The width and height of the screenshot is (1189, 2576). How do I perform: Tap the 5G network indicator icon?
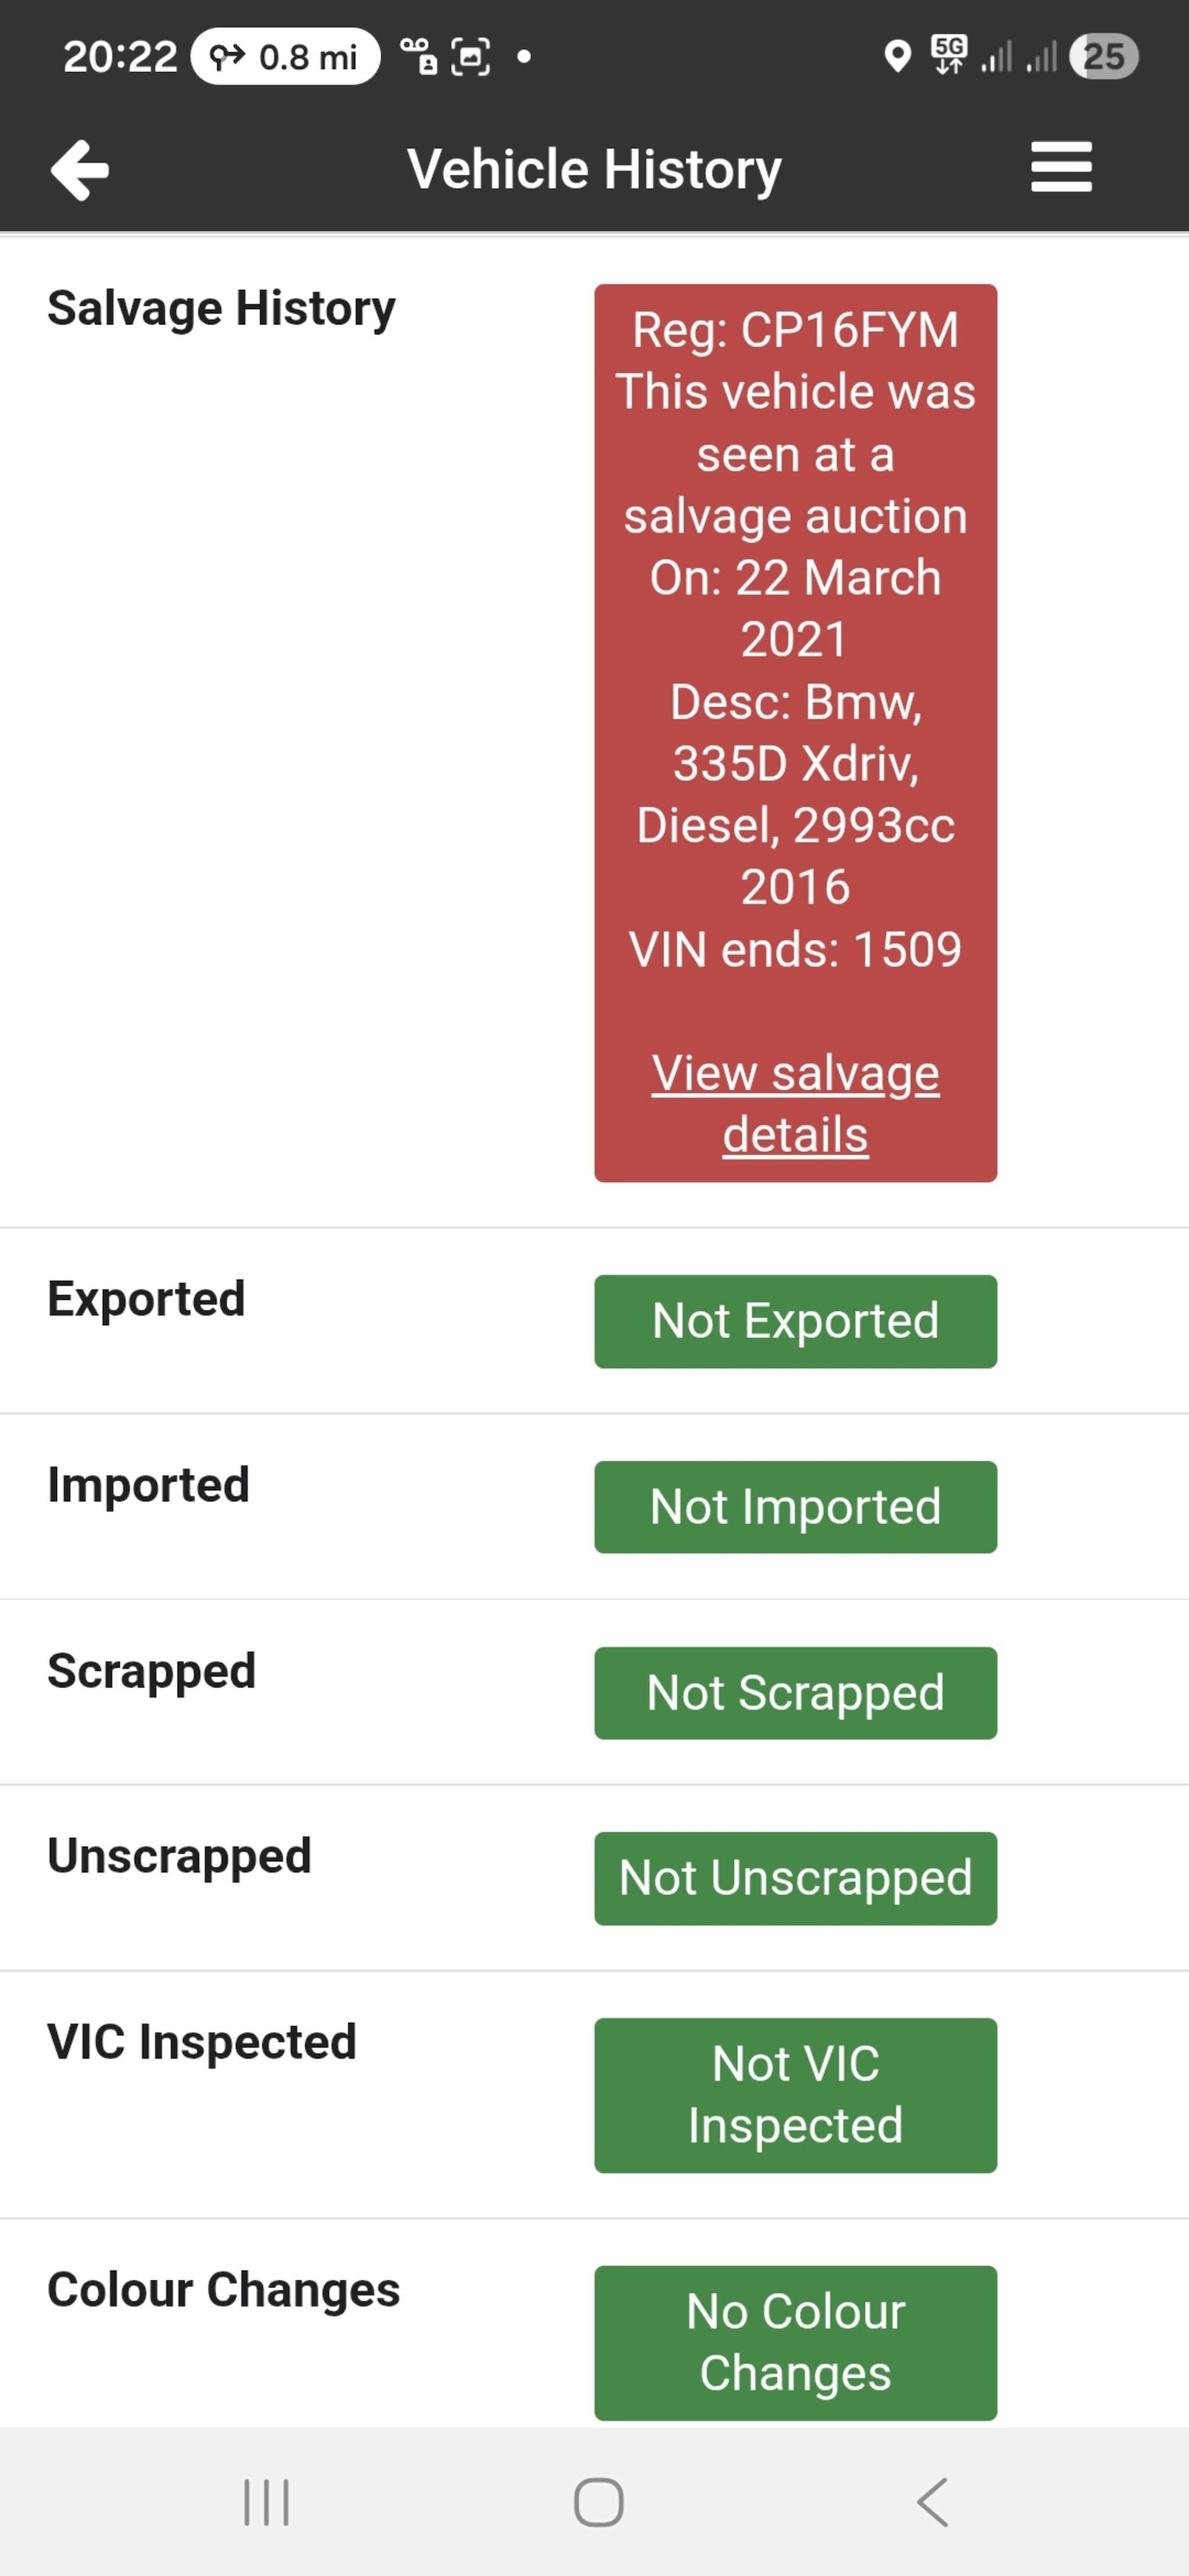[948, 55]
